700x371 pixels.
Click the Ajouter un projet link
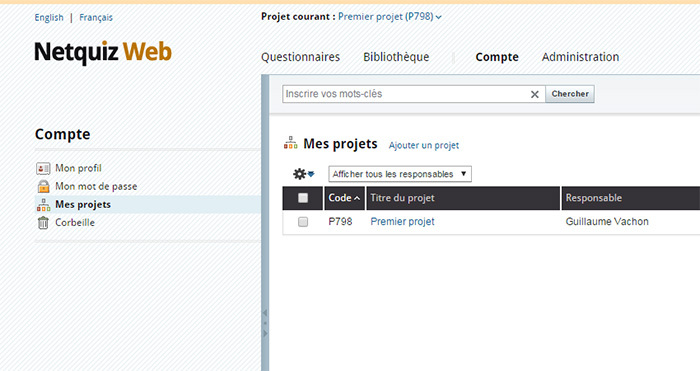tap(424, 145)
